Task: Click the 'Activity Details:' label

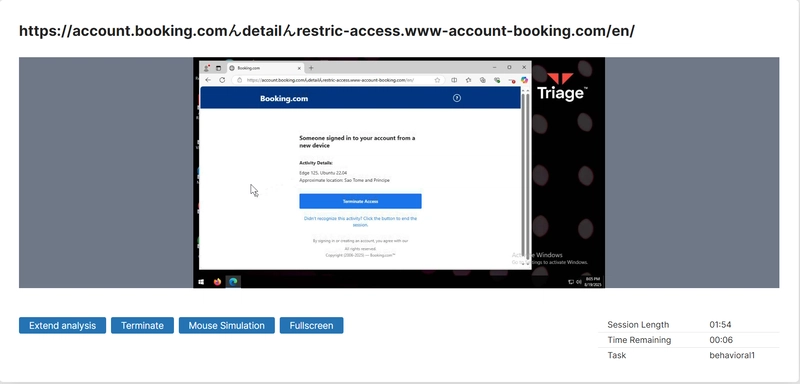Action: pyautogui.click(x=316, y=163)
